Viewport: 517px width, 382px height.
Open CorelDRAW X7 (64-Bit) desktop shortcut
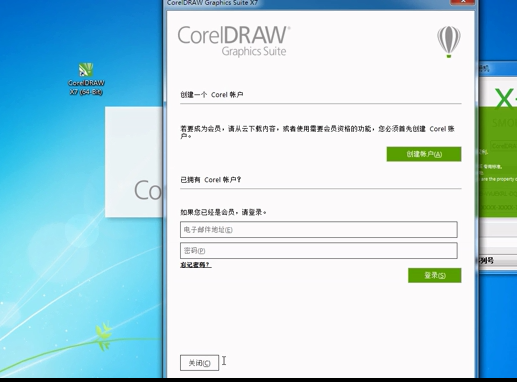(x=86, y=79)
